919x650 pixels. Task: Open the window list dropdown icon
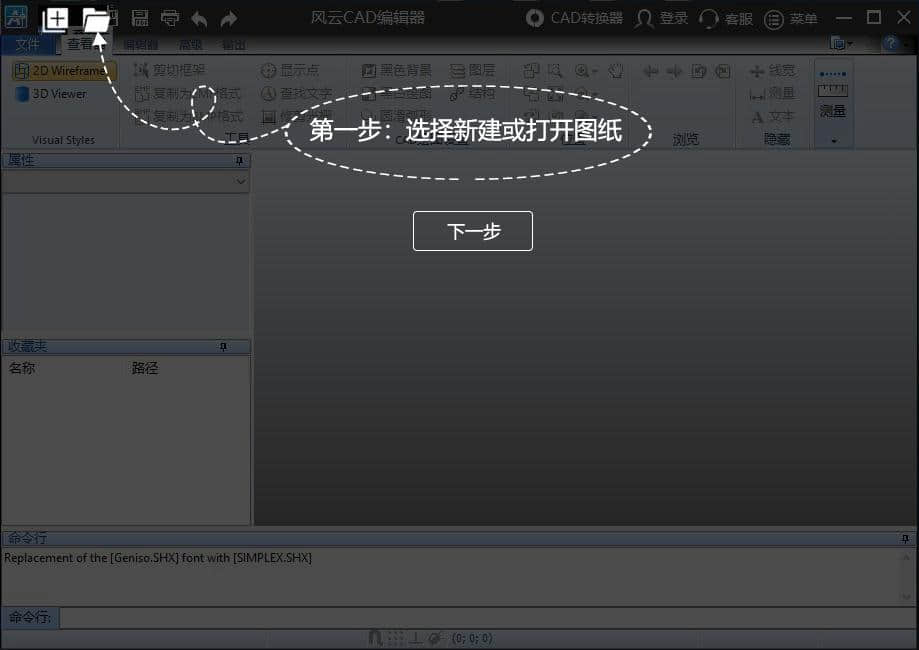842,43
